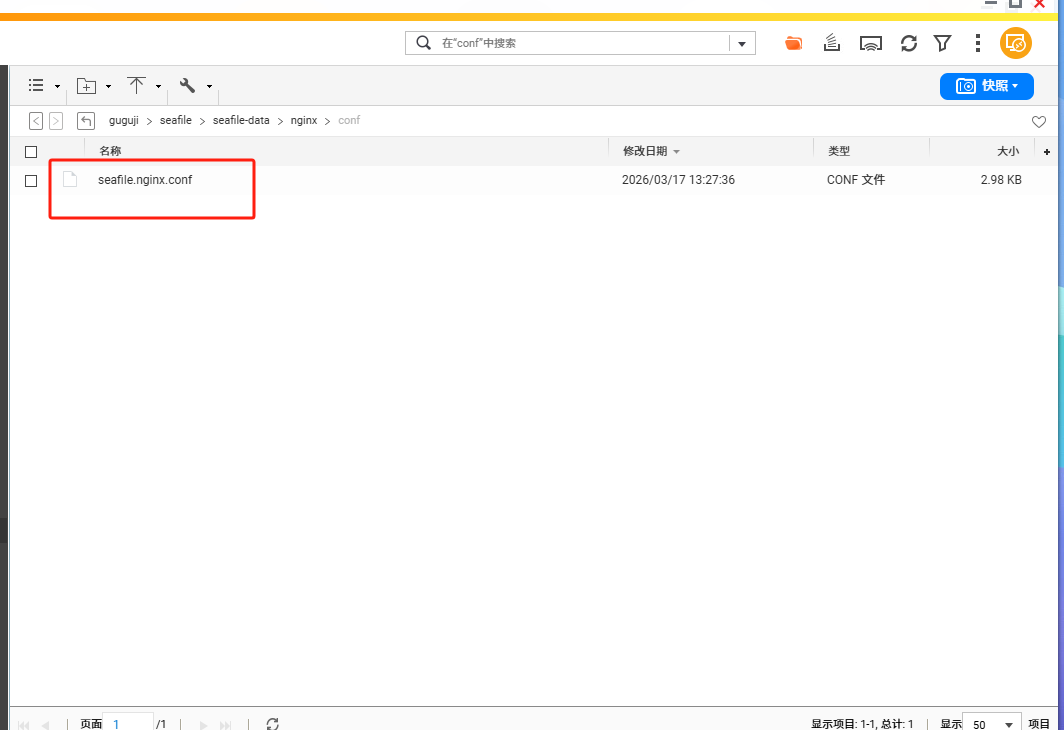1064x730 pixels.
Task: Expand the view mode list dropdown
Action: 44,86
